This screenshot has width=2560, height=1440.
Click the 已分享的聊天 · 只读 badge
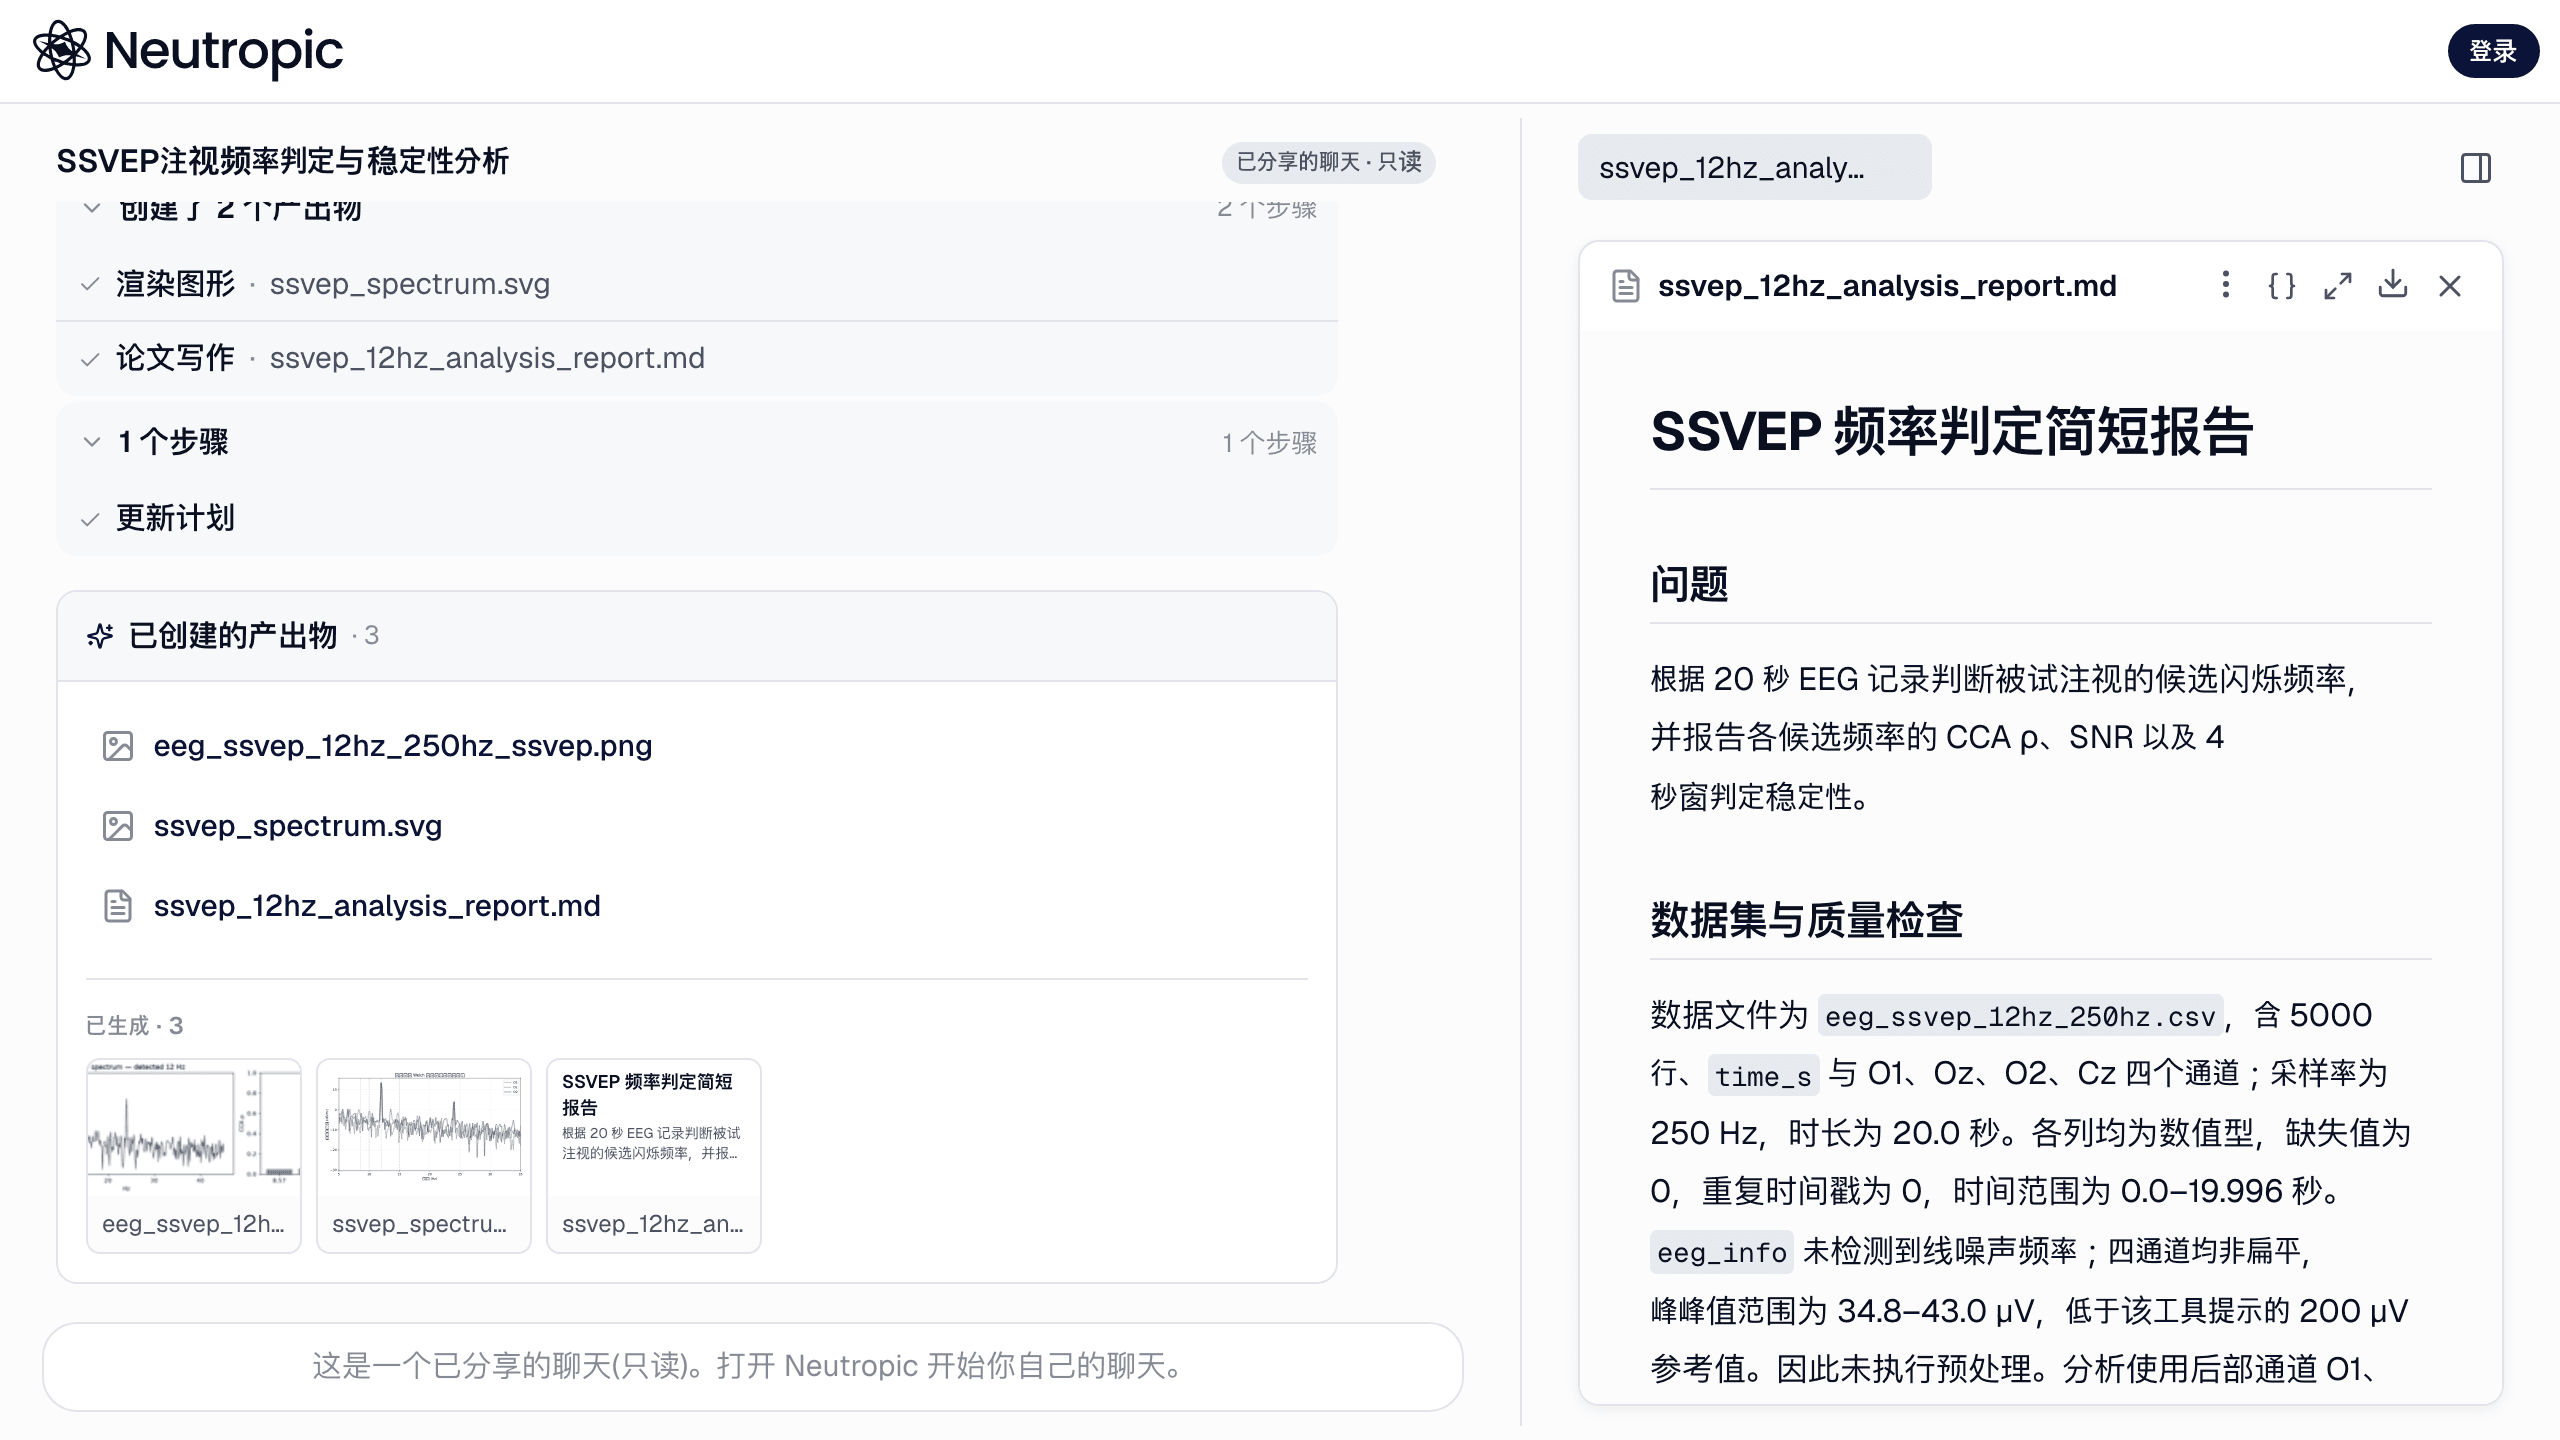pyautogui.click(x=1328, y=162)
